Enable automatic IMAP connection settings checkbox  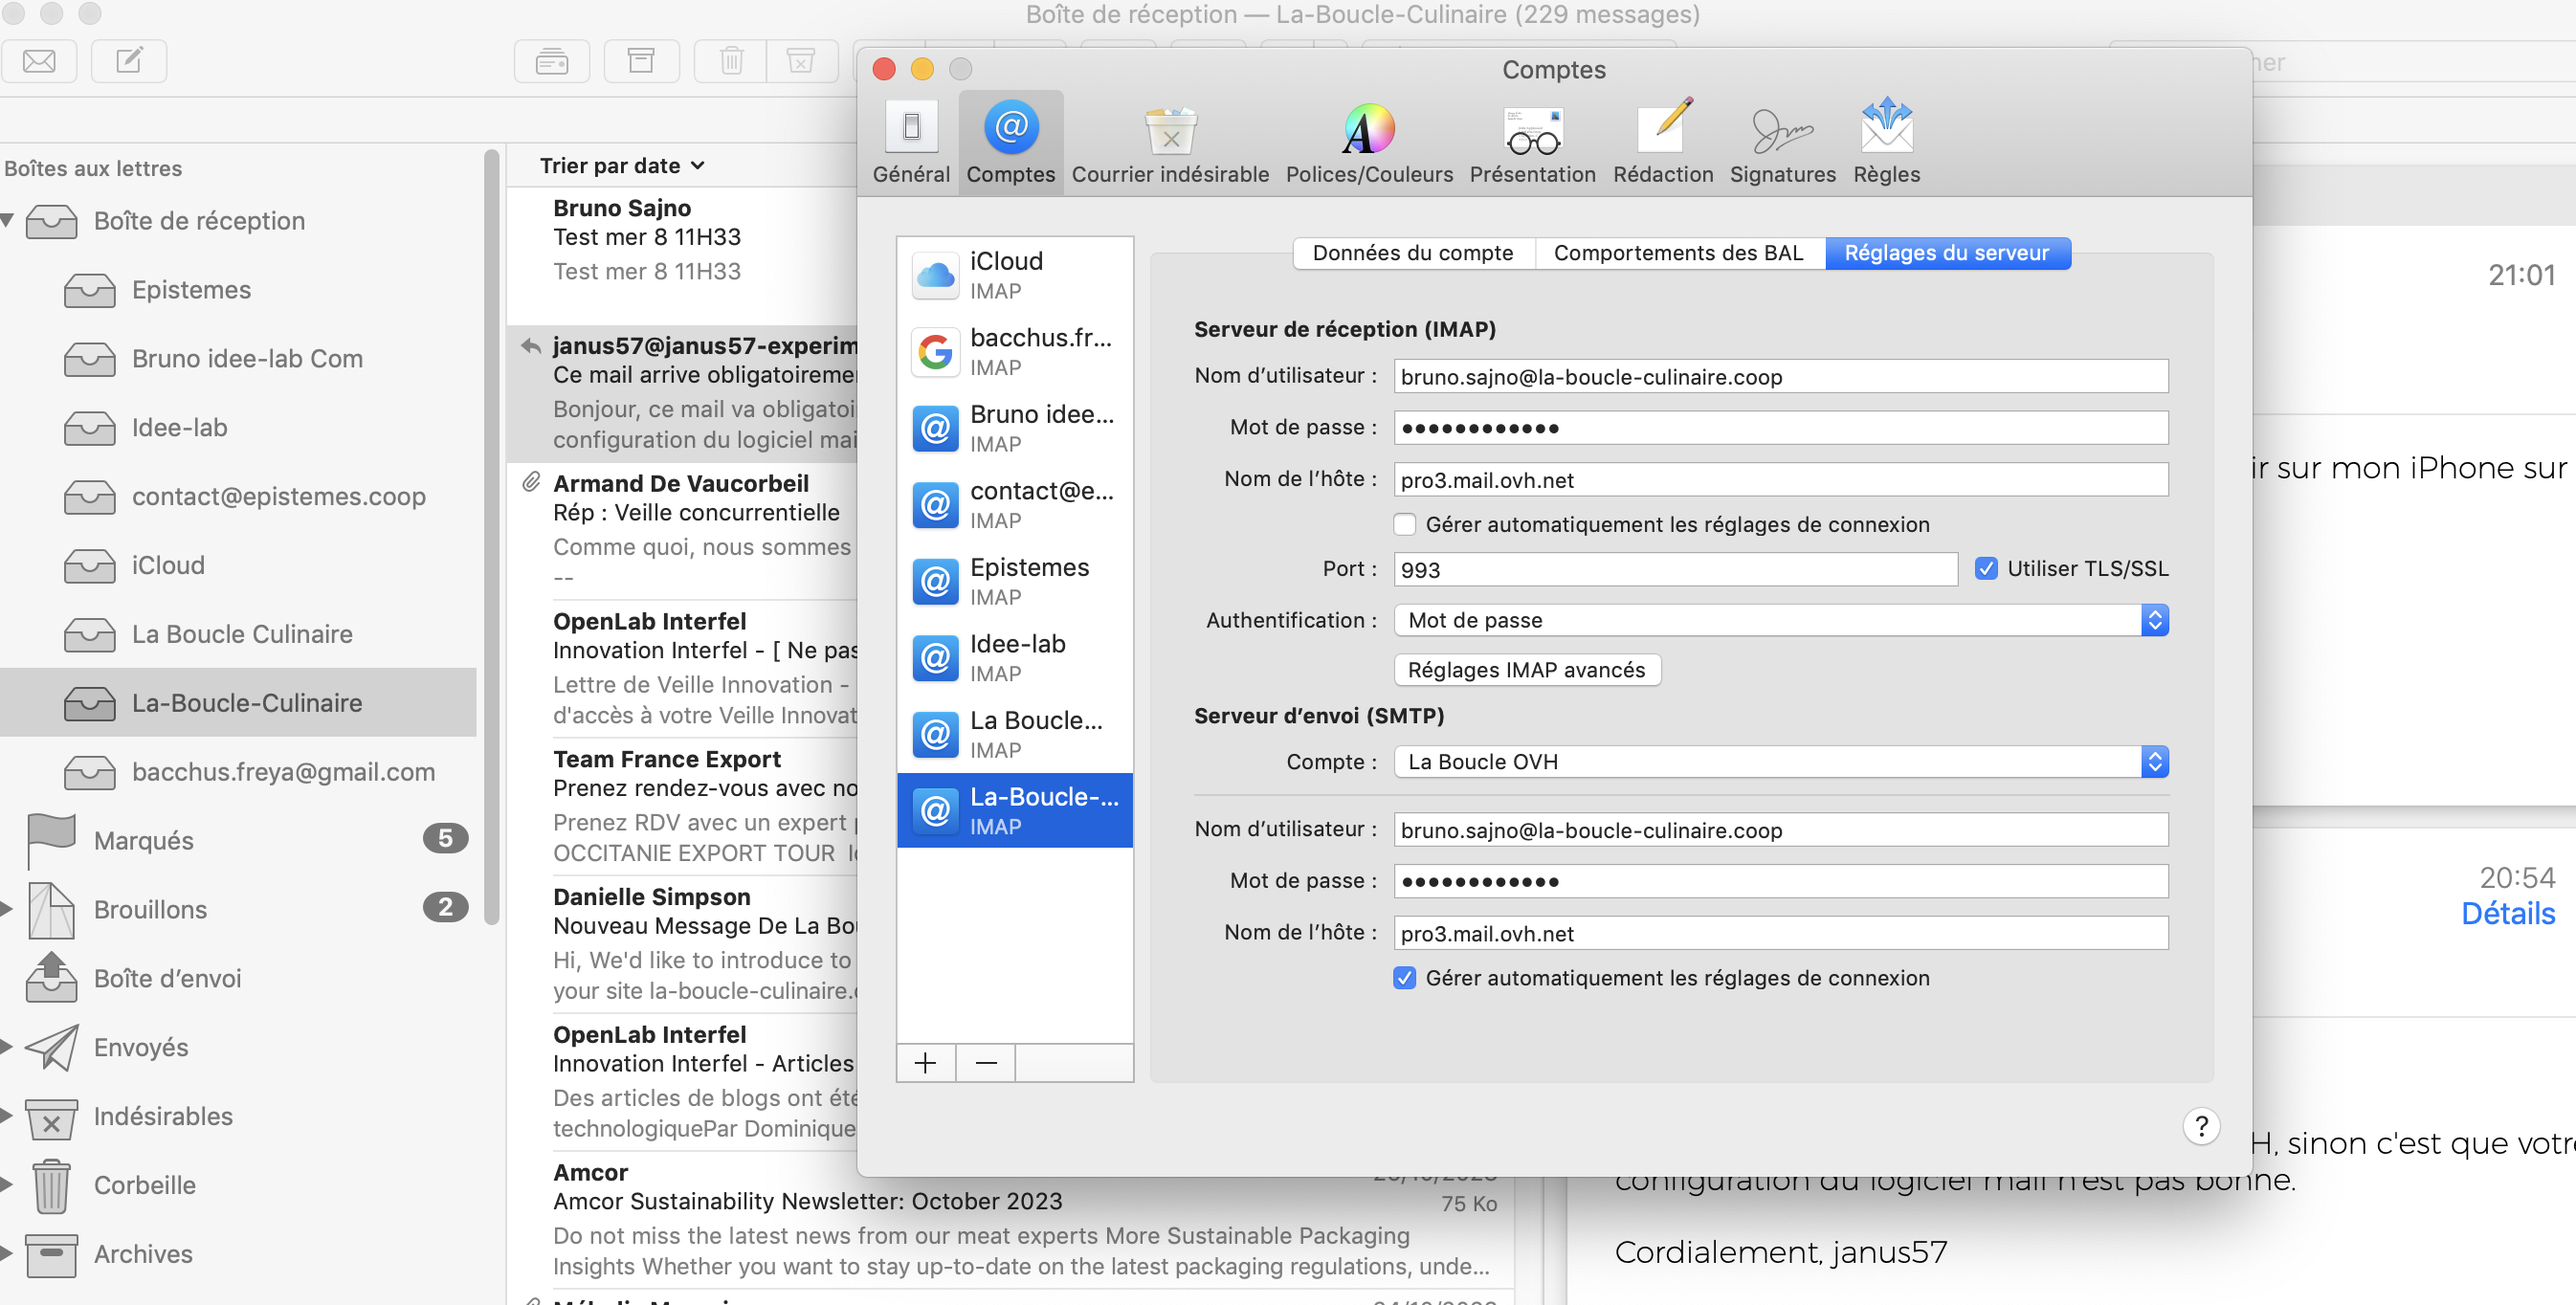(1404, 525)
